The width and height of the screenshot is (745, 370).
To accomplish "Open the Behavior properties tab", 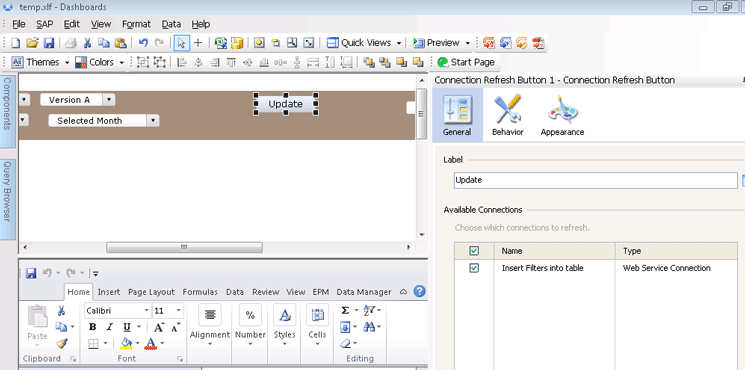I will click(x=507, y=115).
